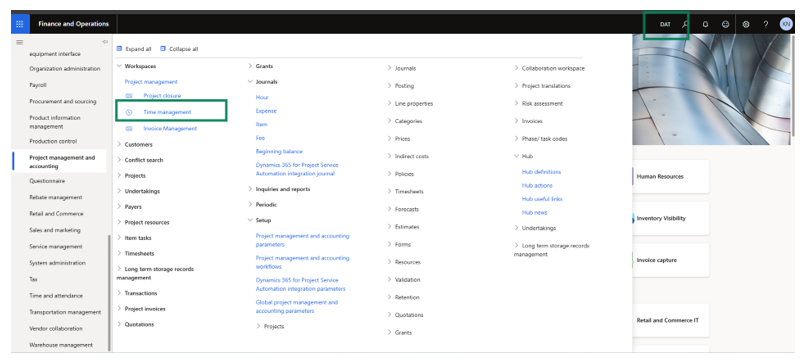Click the Collapse all button
The width and height of the screenshot is (807, 362).
point(179,49)
